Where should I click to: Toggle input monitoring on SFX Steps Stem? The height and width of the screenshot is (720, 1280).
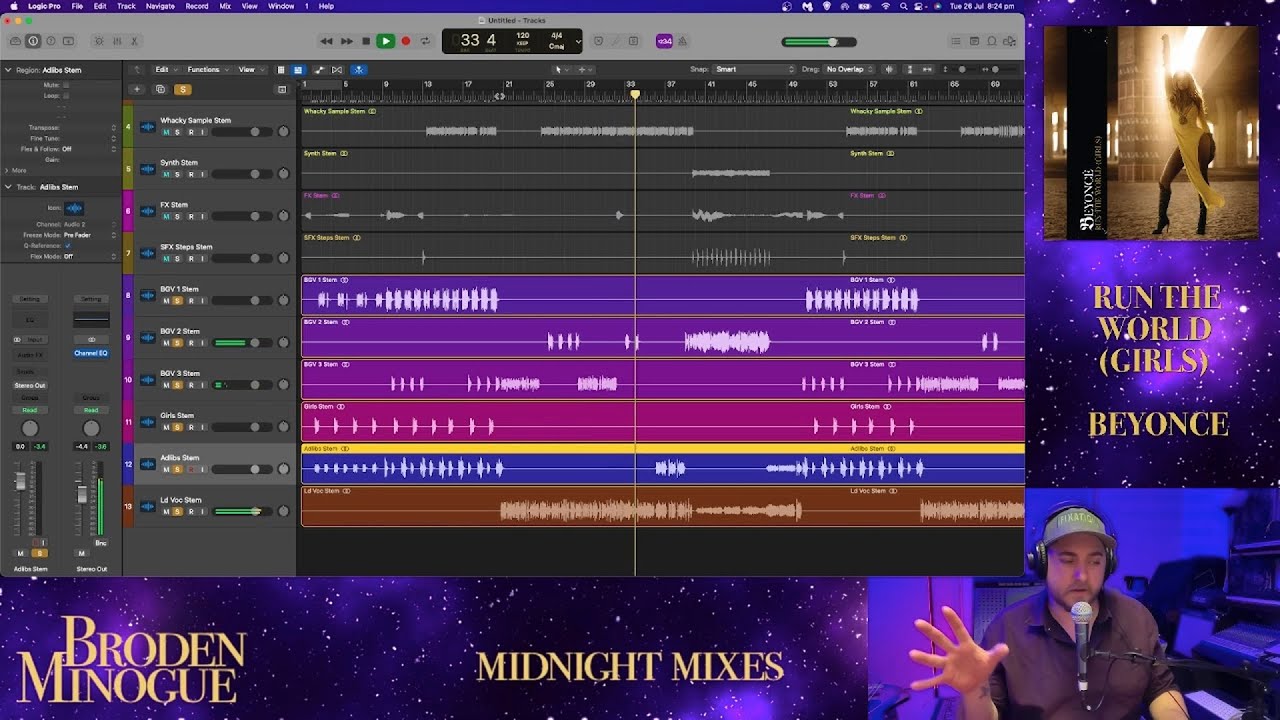tap(202, 259)
